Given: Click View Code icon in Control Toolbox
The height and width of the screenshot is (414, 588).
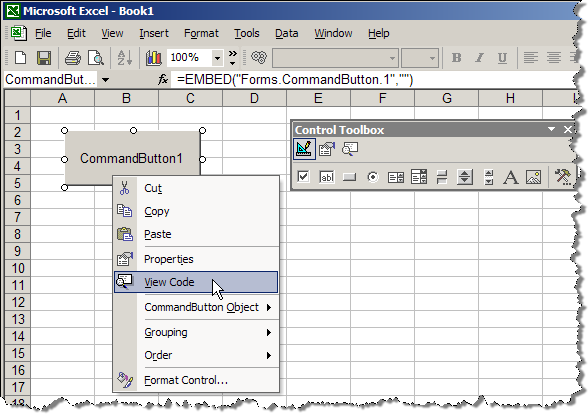Looking at the screenshot, I should [x=350, y=149].
